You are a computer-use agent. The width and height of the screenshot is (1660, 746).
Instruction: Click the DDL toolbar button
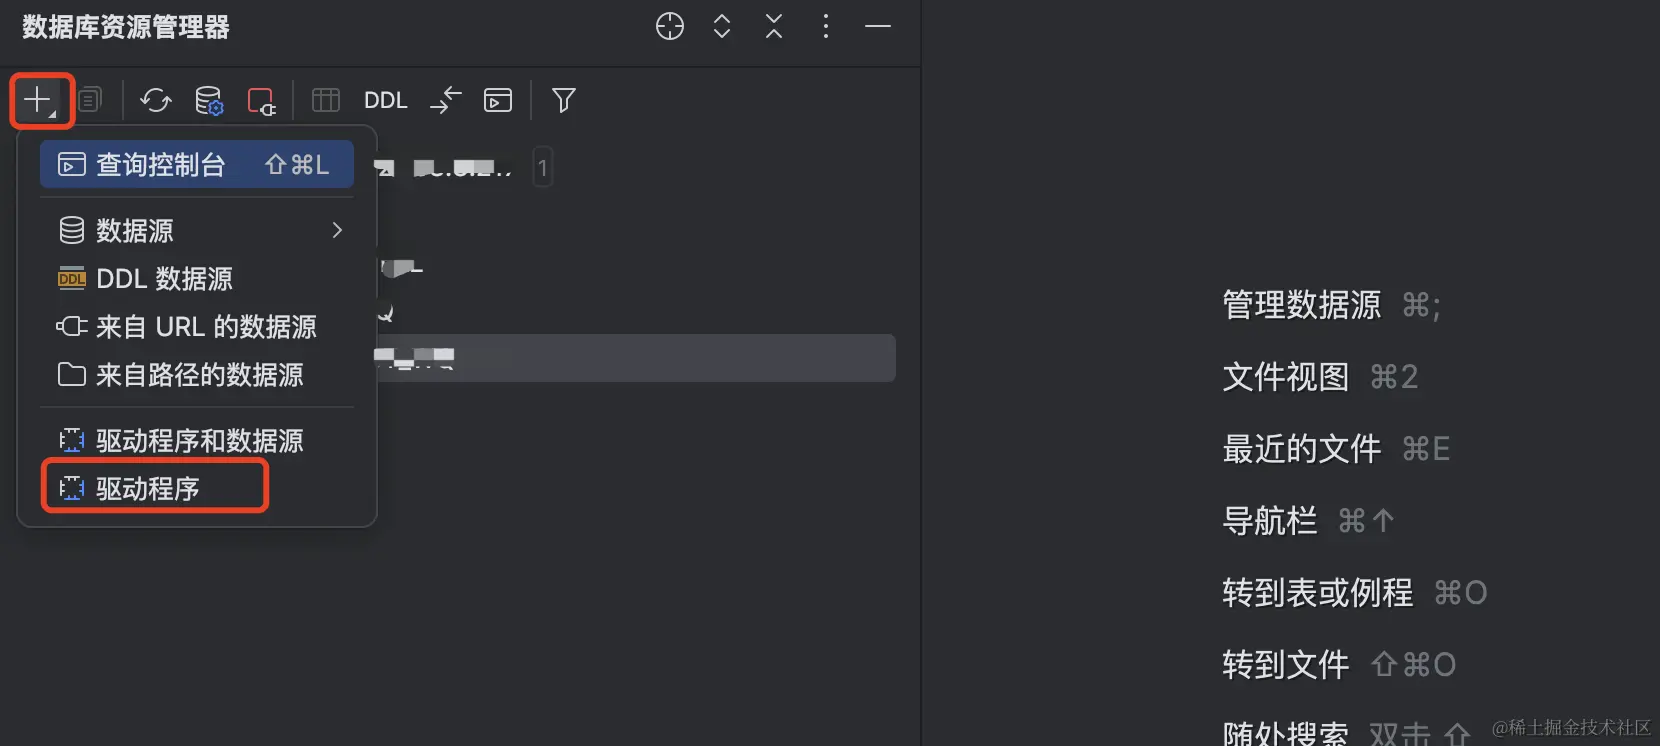click(x=386, y=100)
